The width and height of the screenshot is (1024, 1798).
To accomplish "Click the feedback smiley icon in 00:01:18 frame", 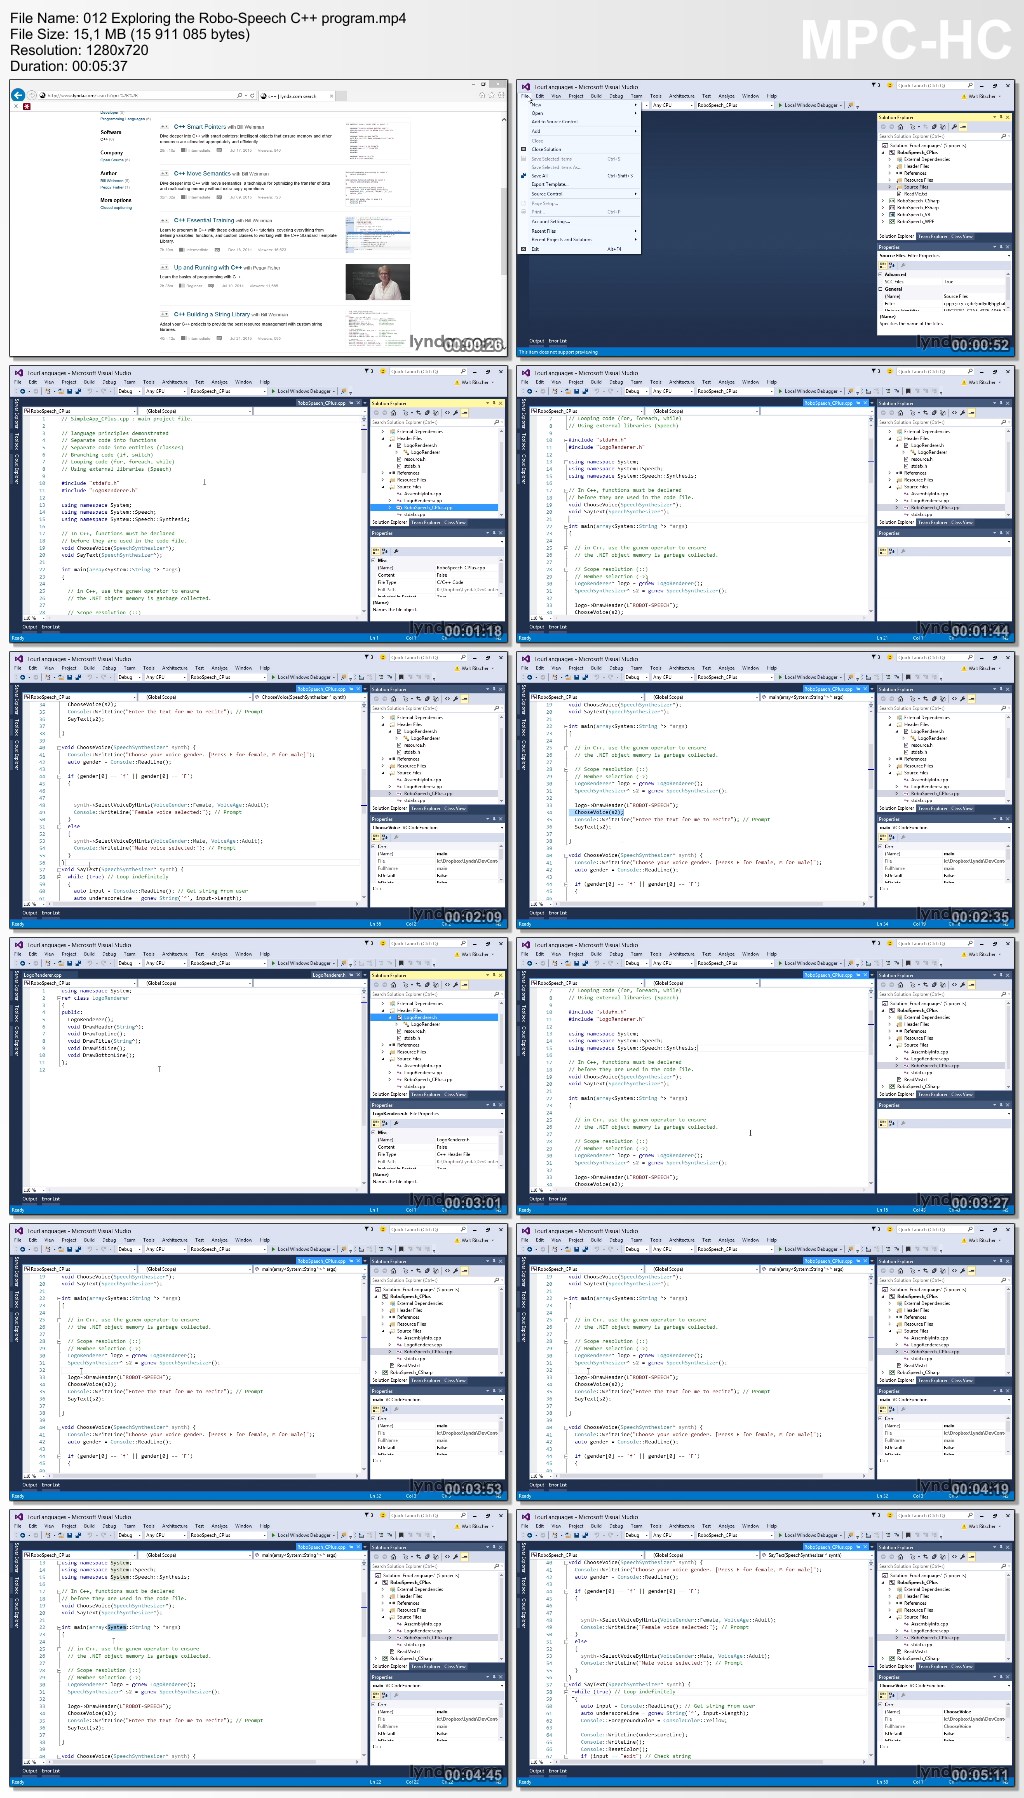I will [x=382, y=371].
